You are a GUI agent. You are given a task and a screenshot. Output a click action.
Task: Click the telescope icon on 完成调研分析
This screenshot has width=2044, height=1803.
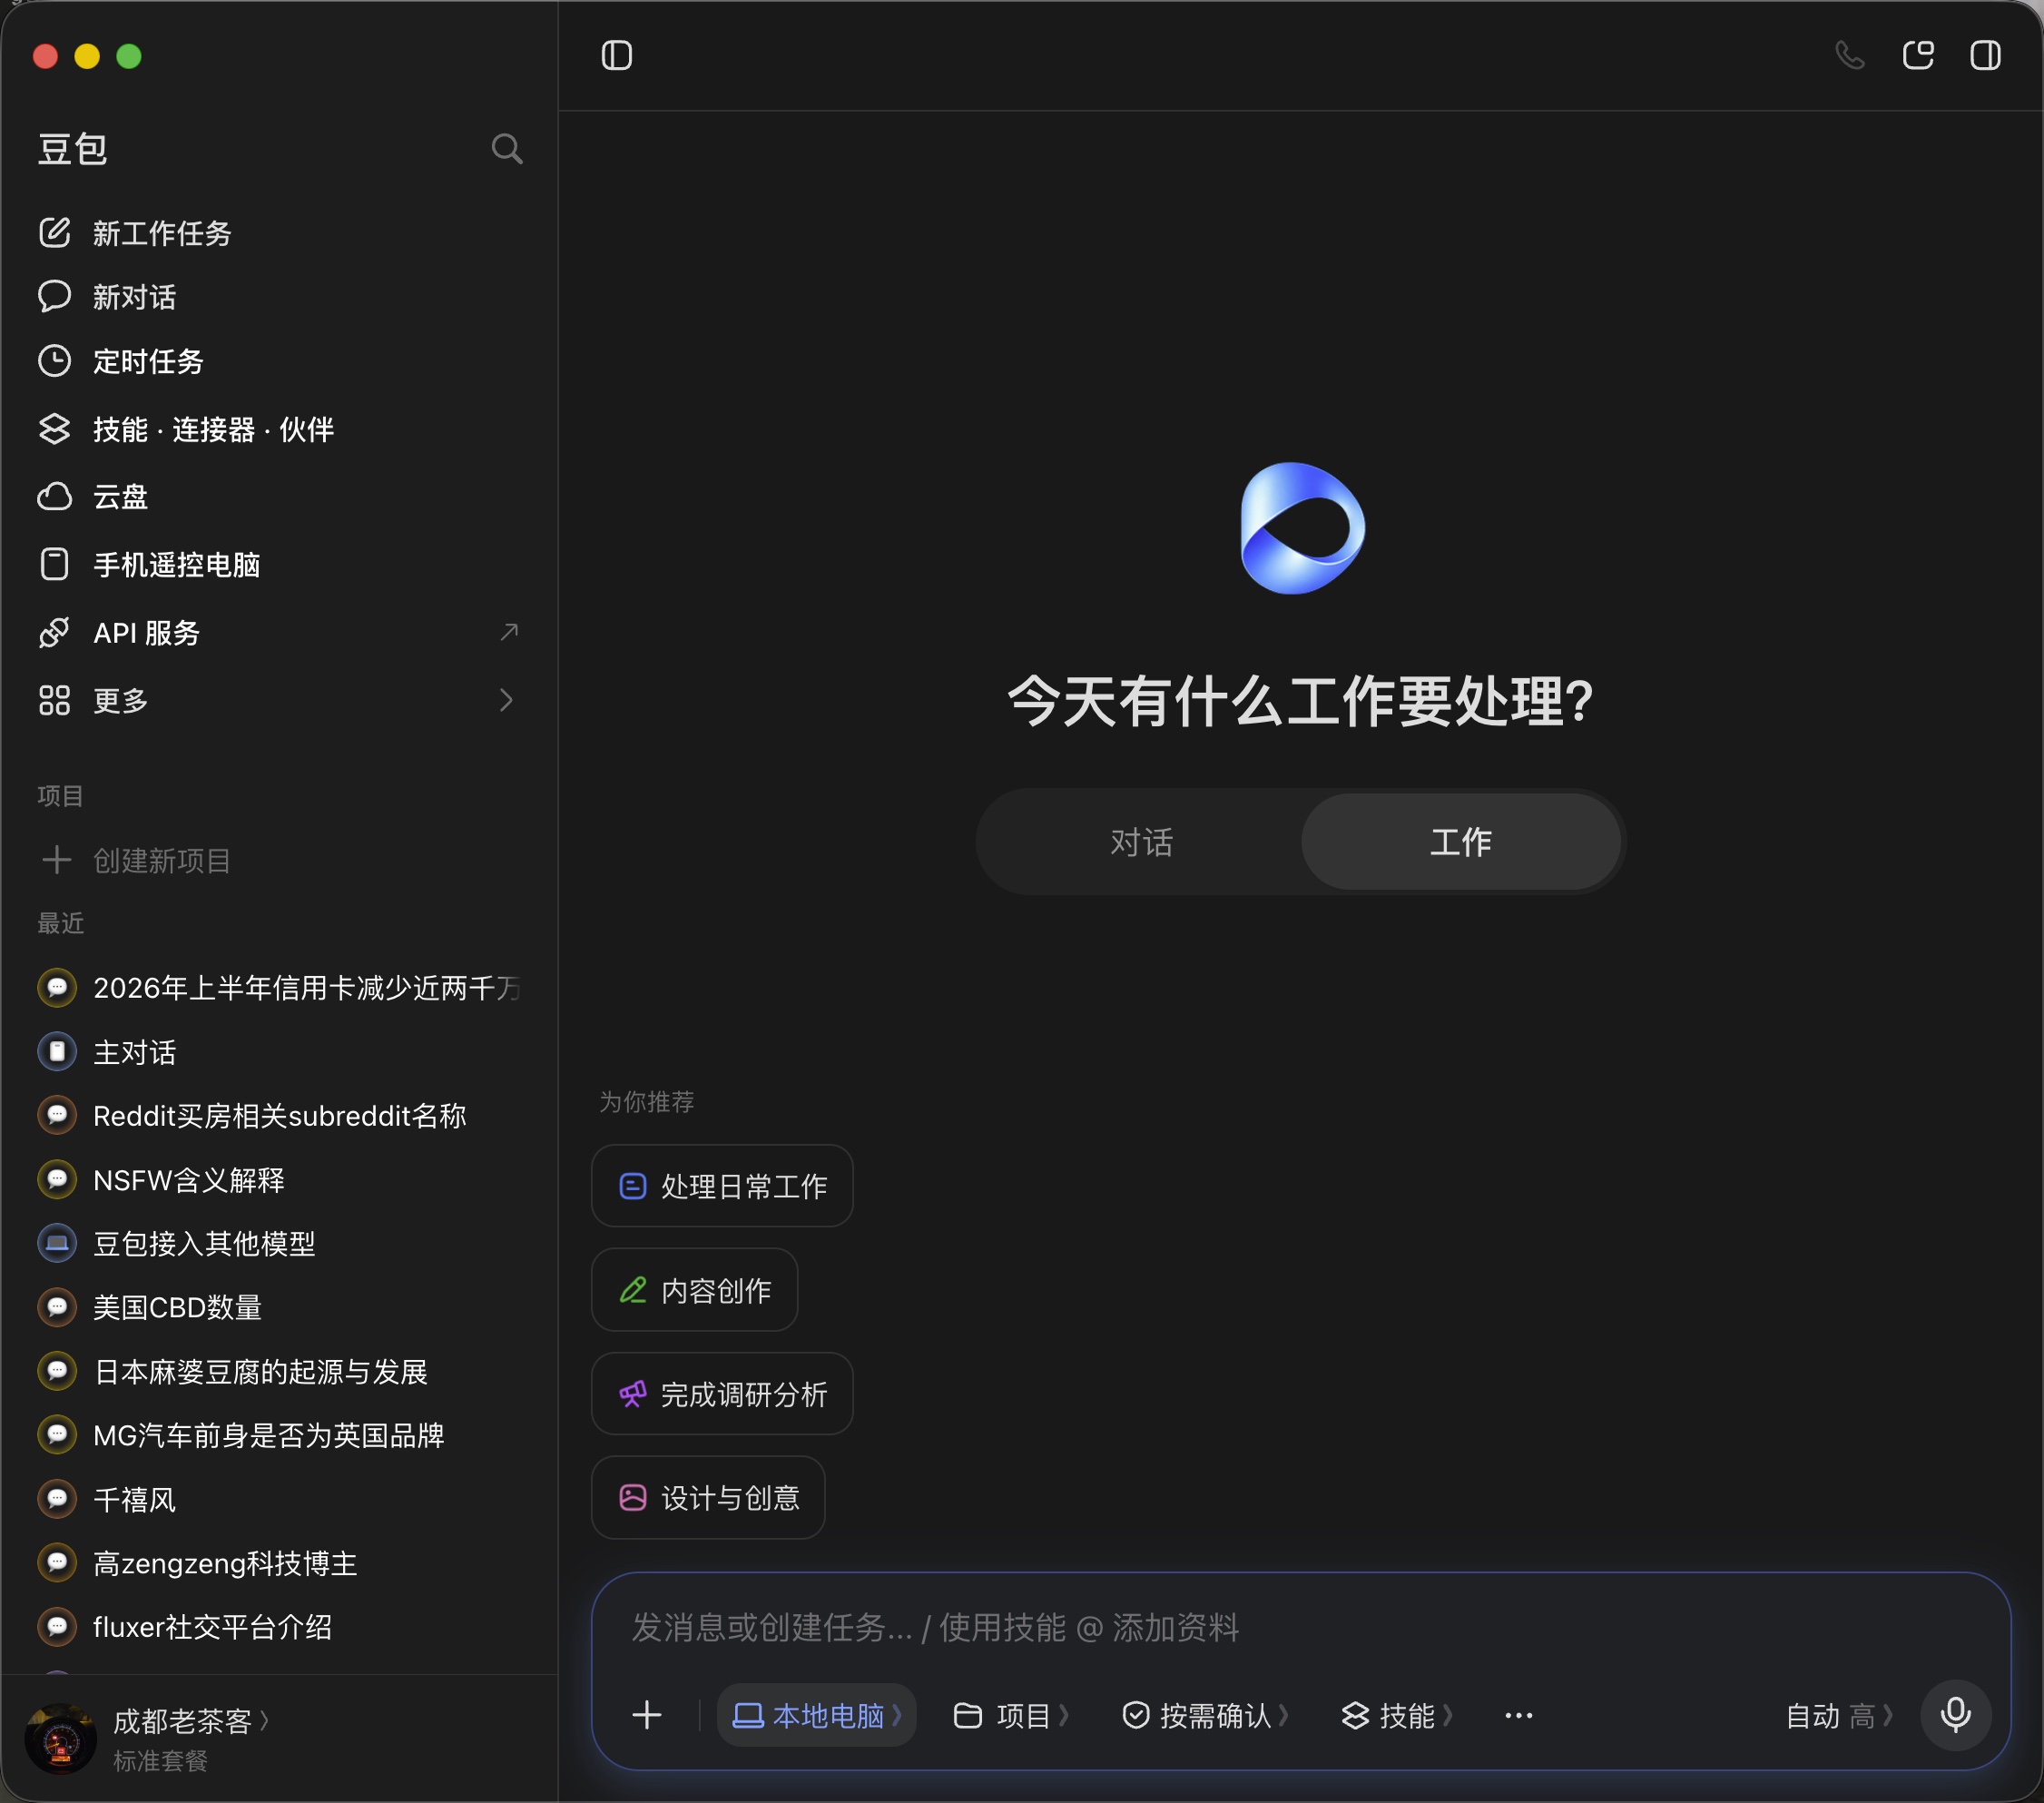pyautogui.click(x=633, y=1394)
